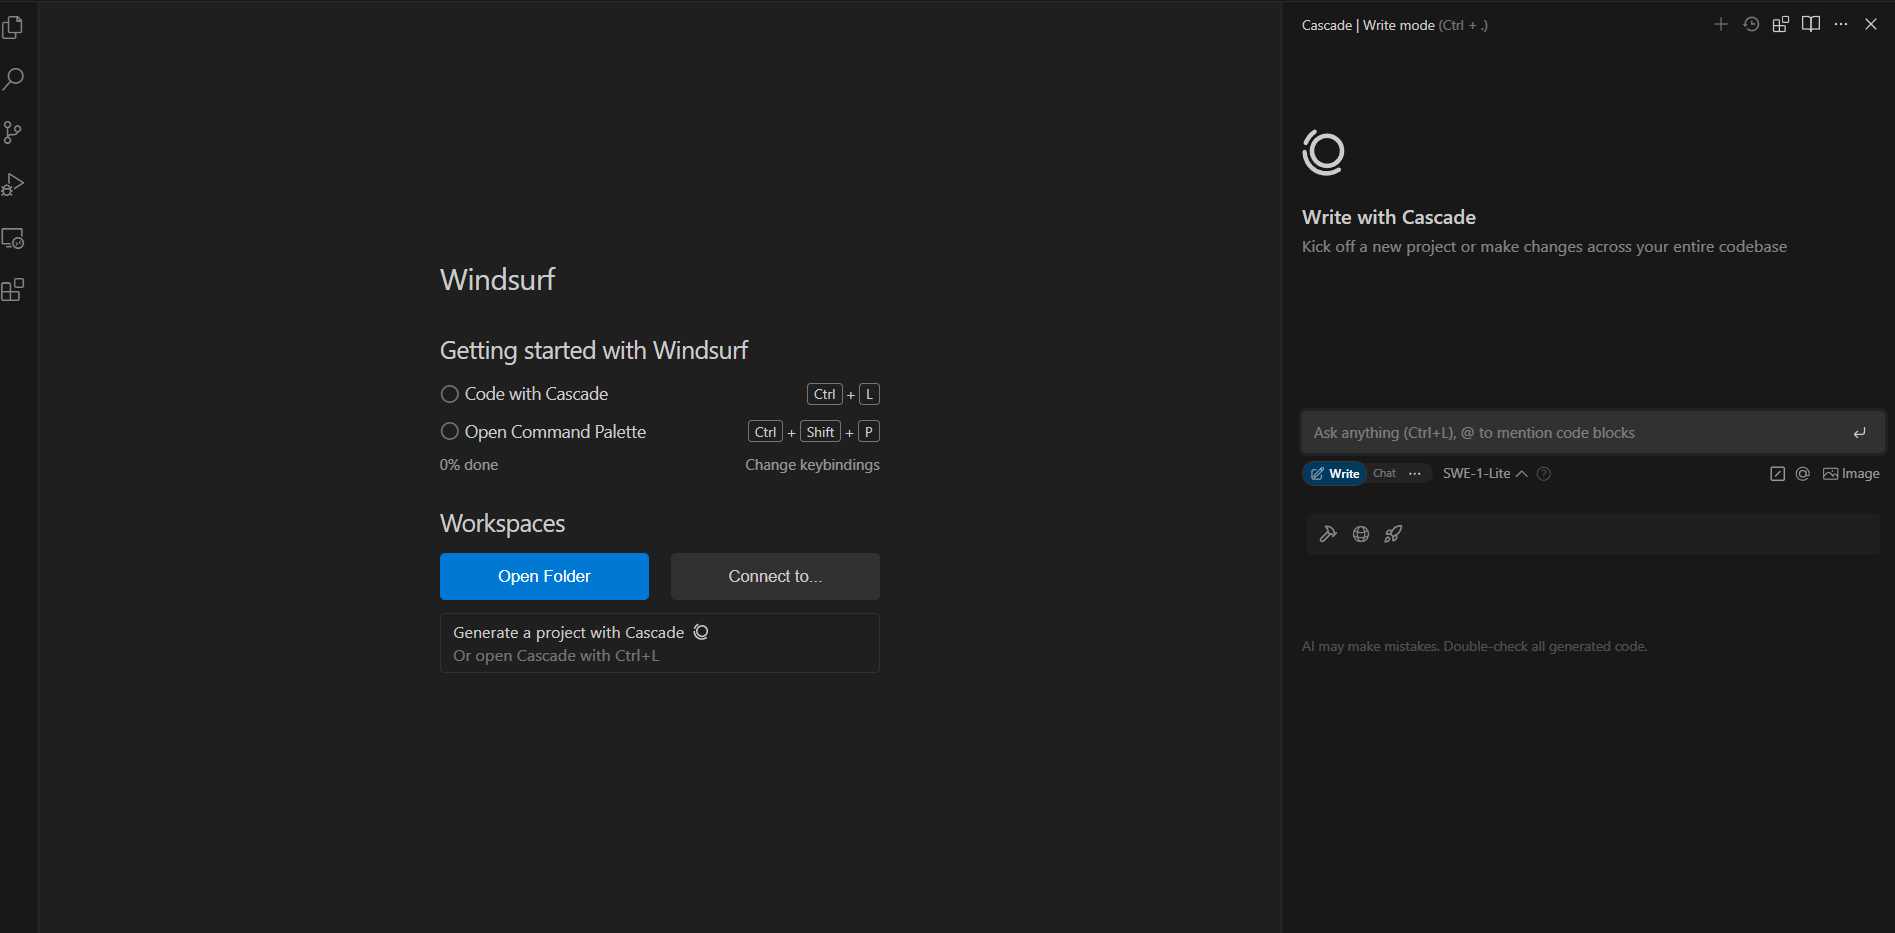This screenshot has width=1895, height=933.
Task: Attach an Image to Cascade prompt
Action: [x=1851, y=474]
